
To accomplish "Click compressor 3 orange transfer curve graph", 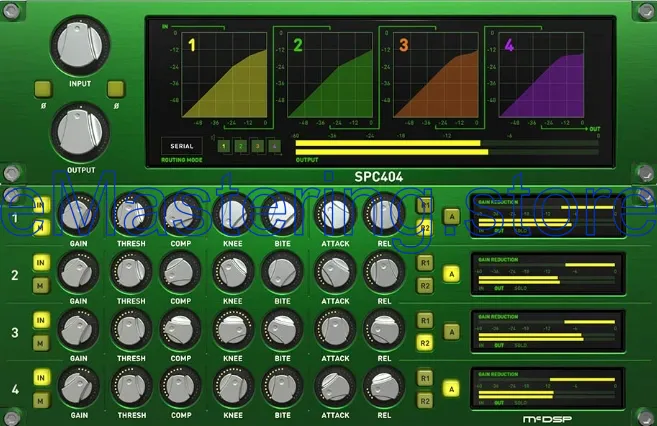I will point(436,75).
